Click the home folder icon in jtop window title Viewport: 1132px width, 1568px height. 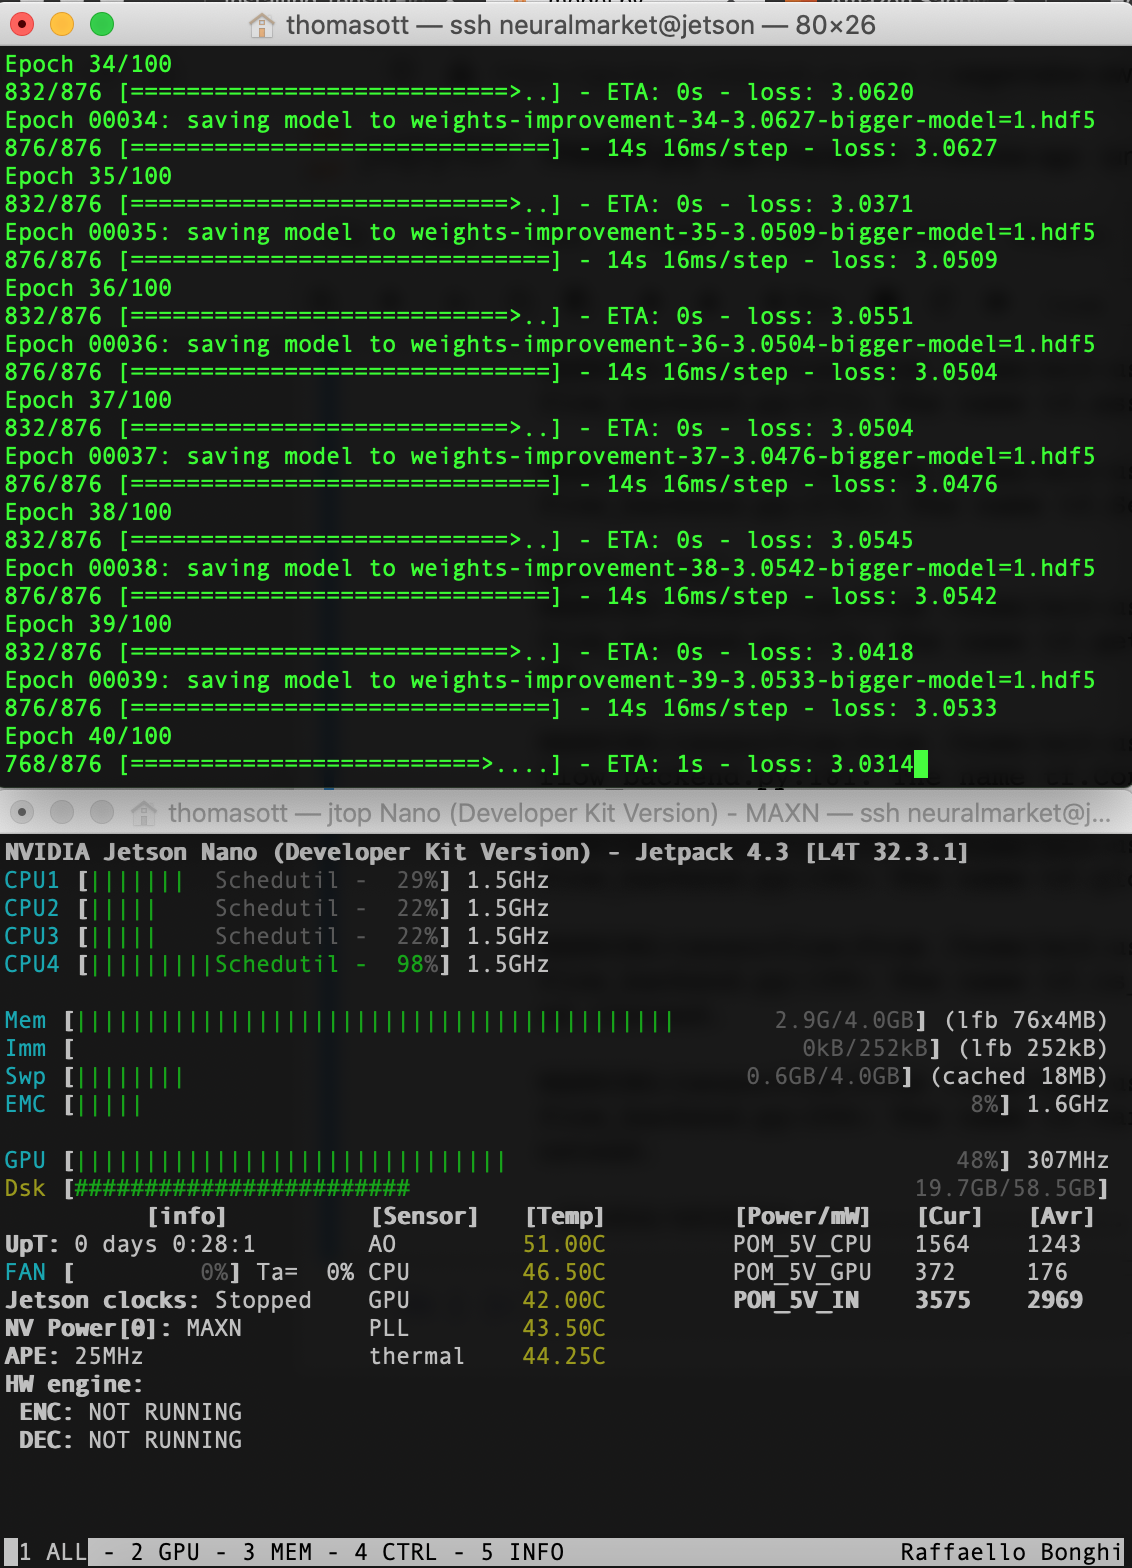click(x=144, y=812)
